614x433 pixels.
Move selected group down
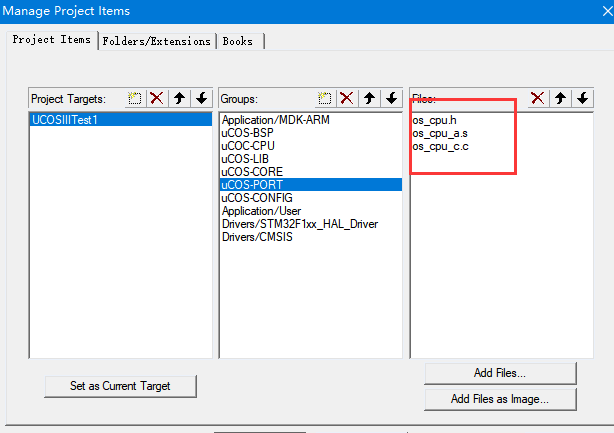click(392, 98)
